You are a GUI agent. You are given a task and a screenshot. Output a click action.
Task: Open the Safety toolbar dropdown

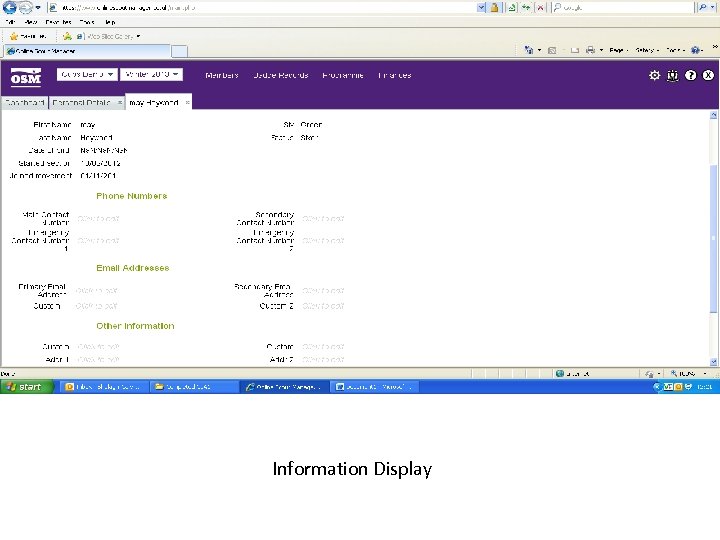click(x=647, y=50)
